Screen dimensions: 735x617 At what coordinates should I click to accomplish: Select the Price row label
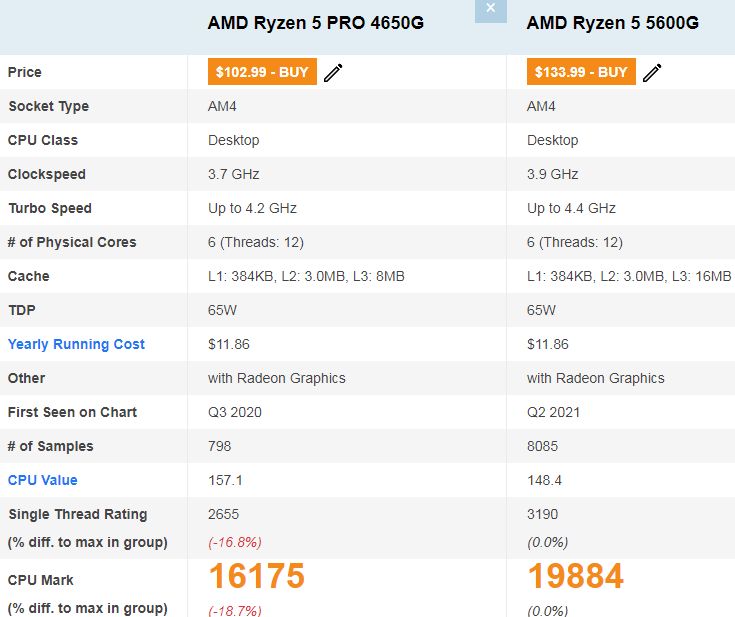[25, 72]
